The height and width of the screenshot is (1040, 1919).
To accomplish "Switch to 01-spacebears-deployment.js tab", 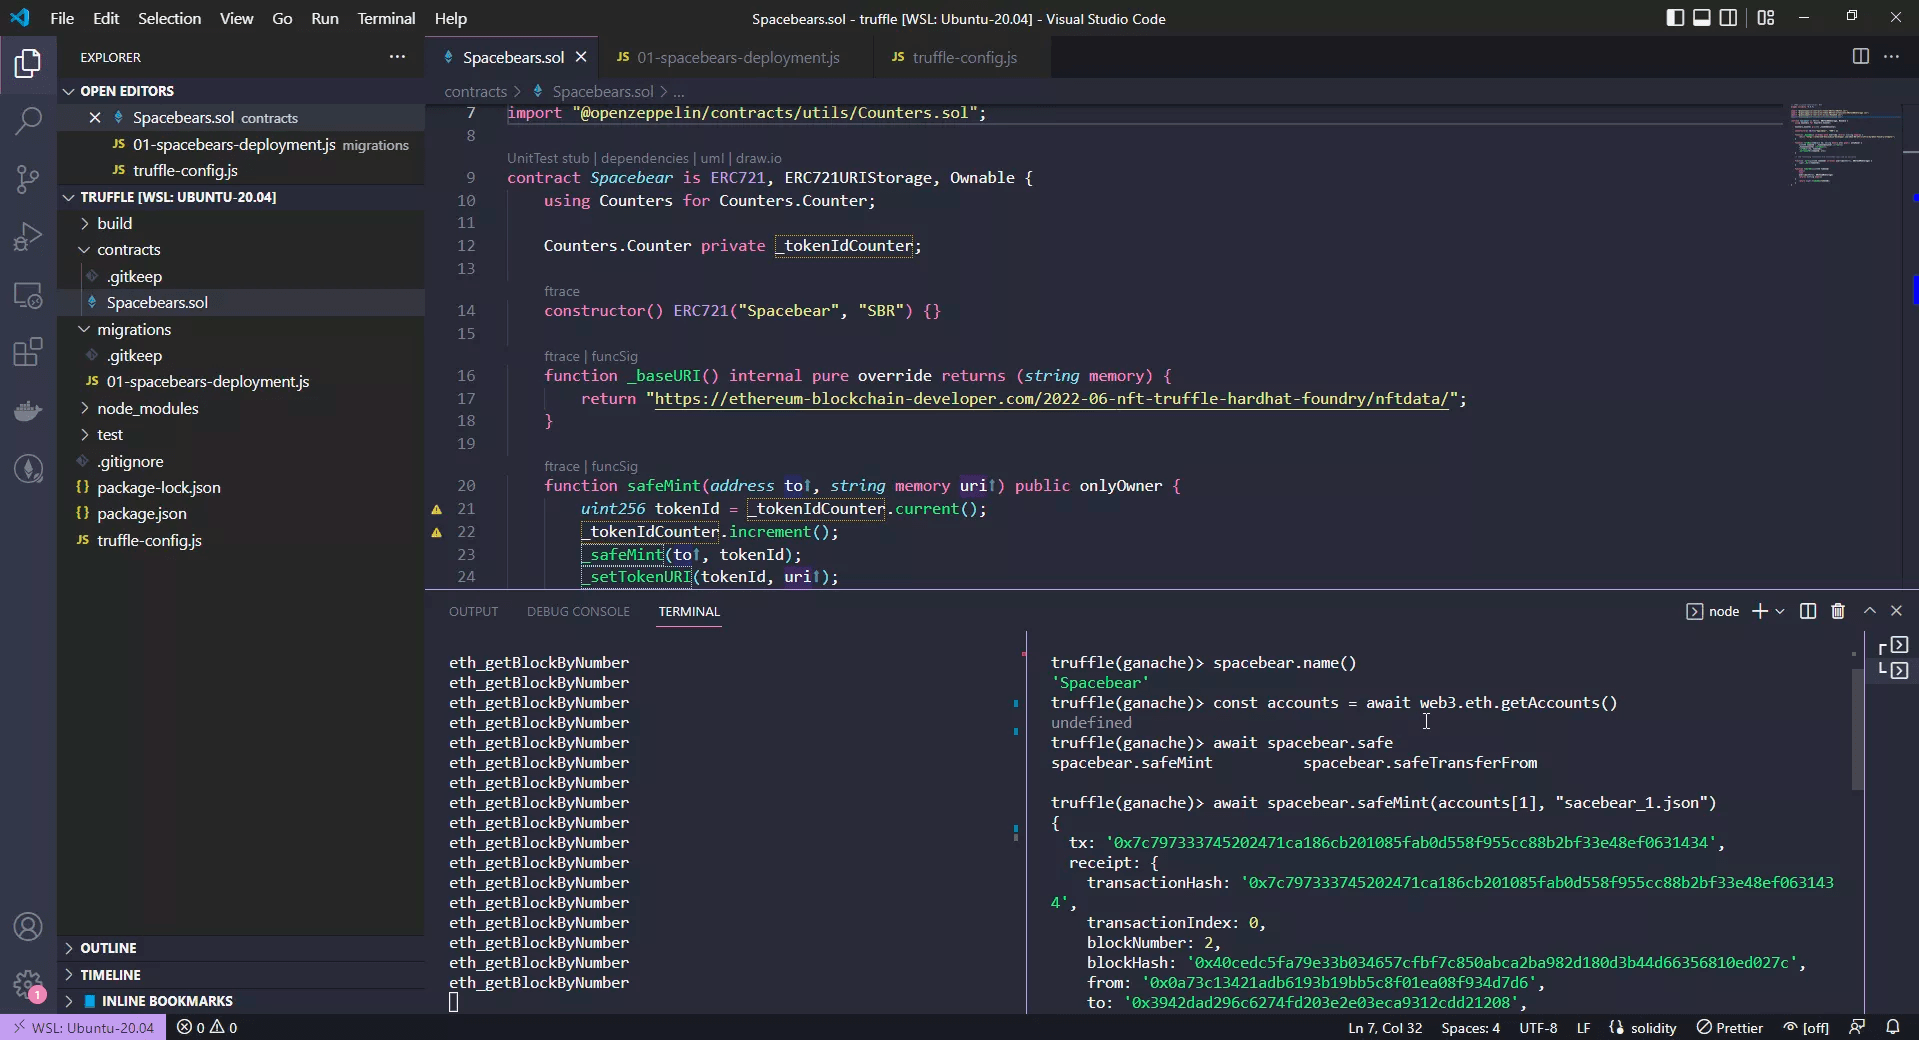I will coord(738,57).
